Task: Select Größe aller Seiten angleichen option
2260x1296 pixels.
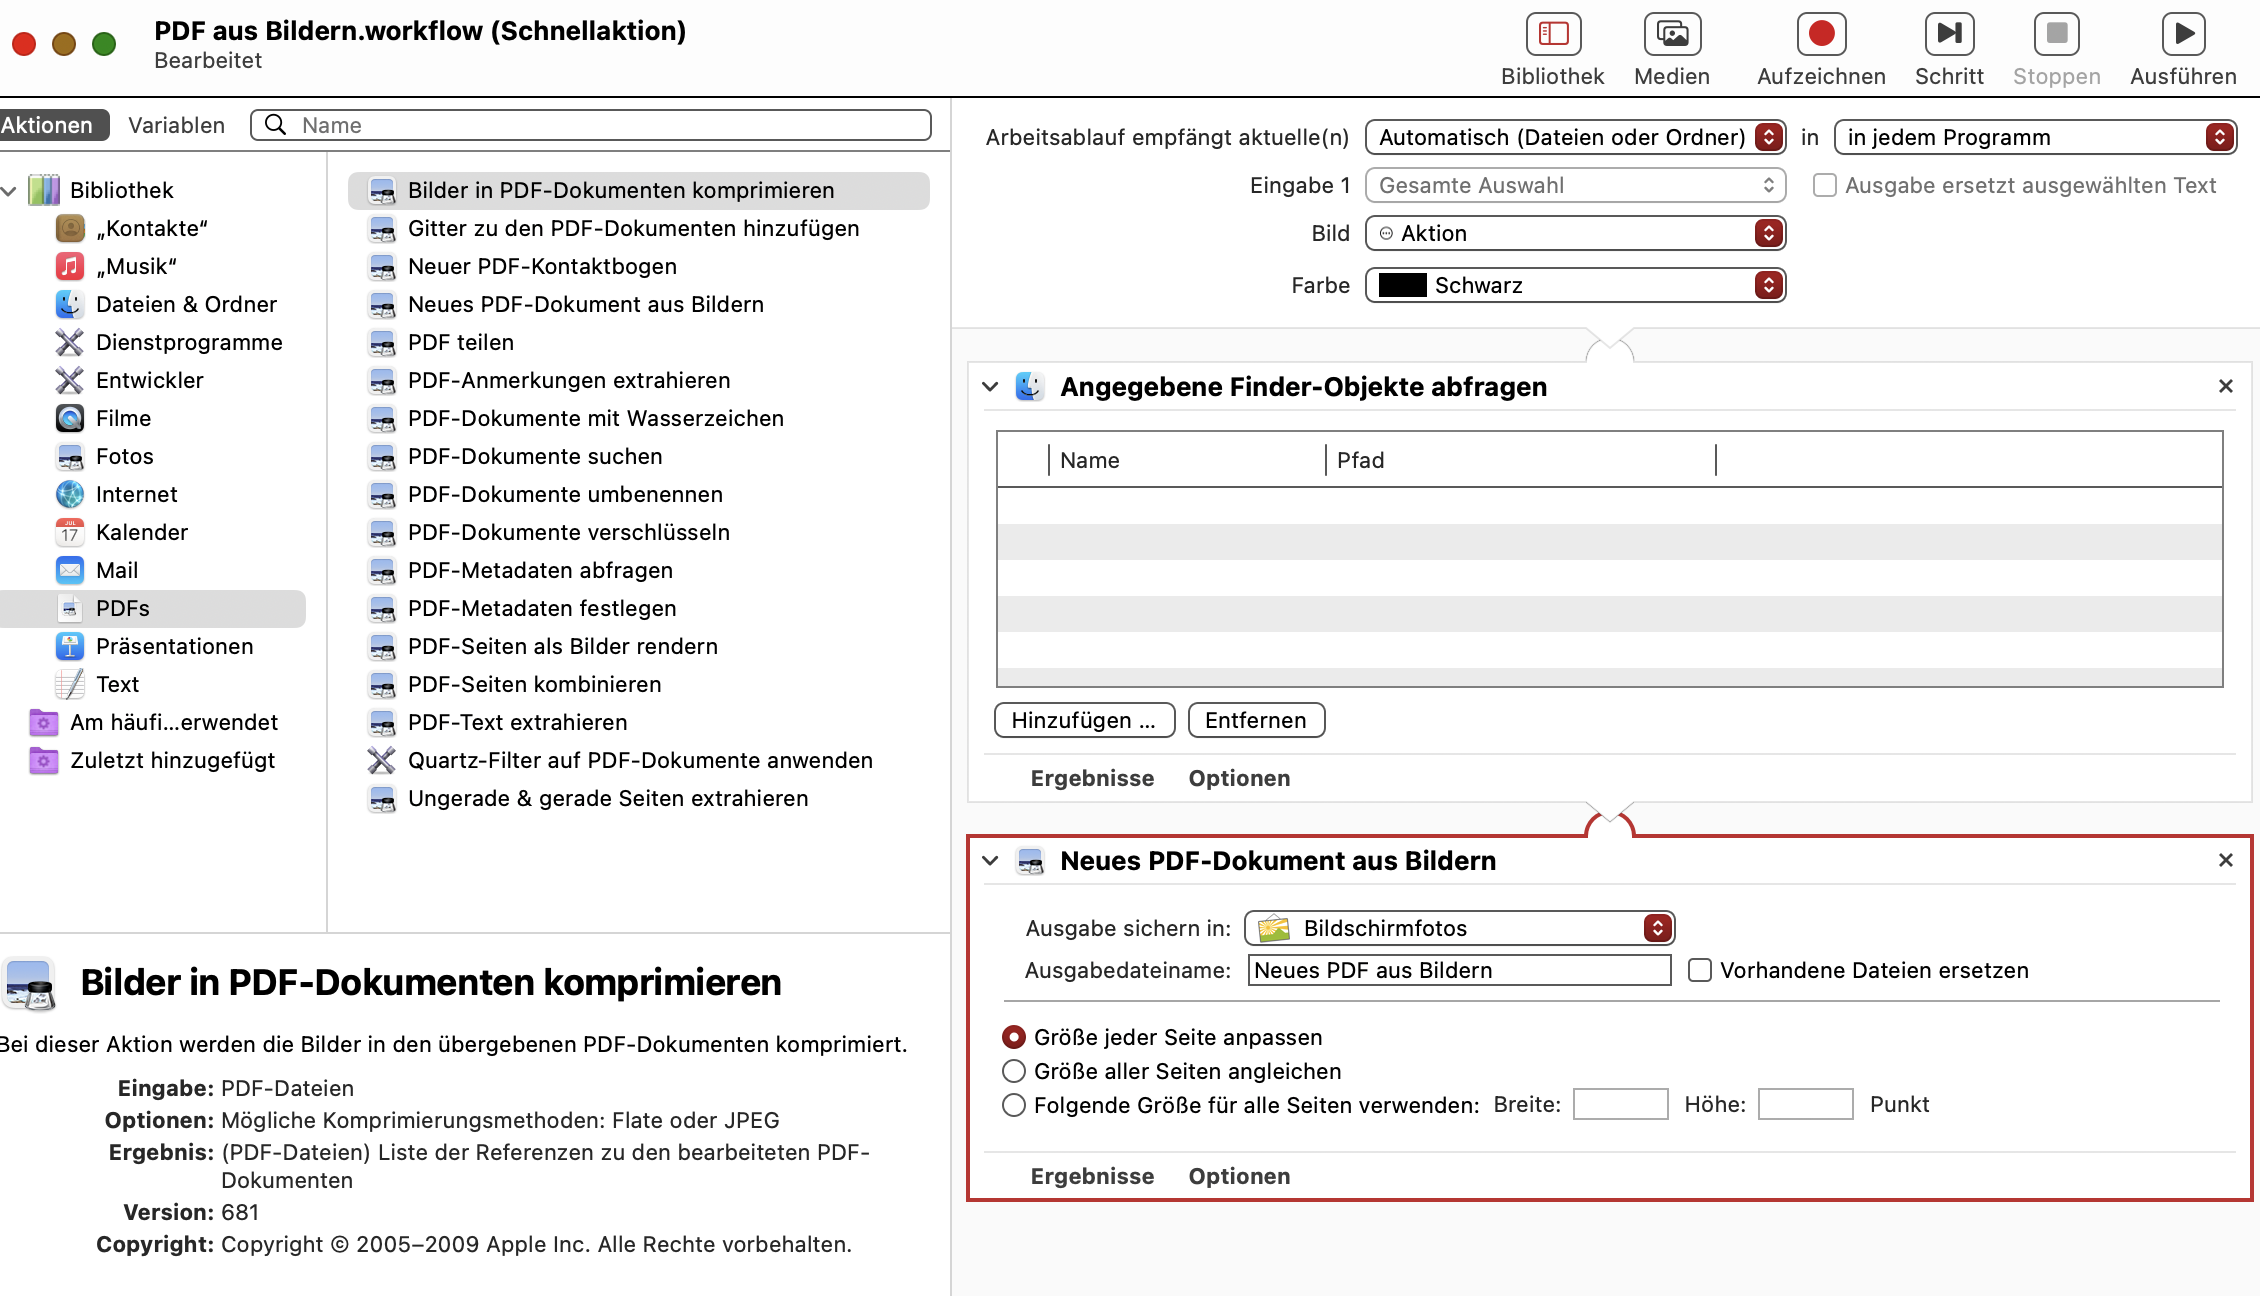Action: coord(1014,1071)
